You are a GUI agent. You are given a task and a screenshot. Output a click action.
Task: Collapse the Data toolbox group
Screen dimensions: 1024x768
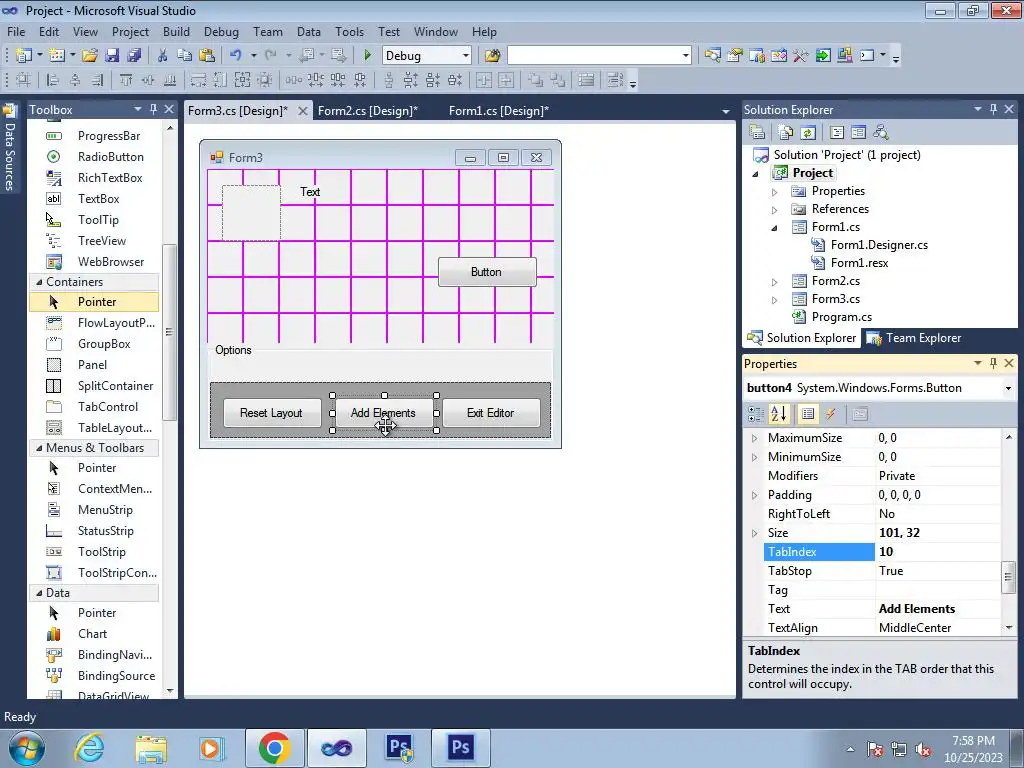39,592
